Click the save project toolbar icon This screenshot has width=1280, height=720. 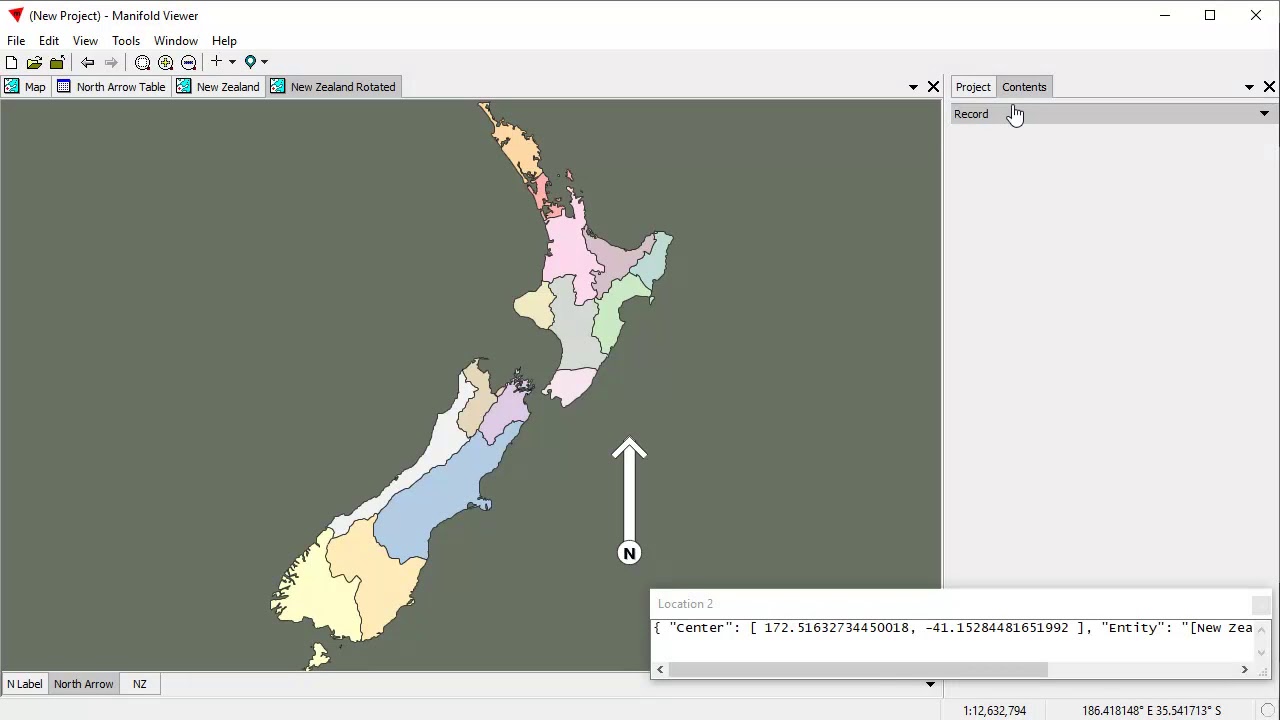point(57,62)
